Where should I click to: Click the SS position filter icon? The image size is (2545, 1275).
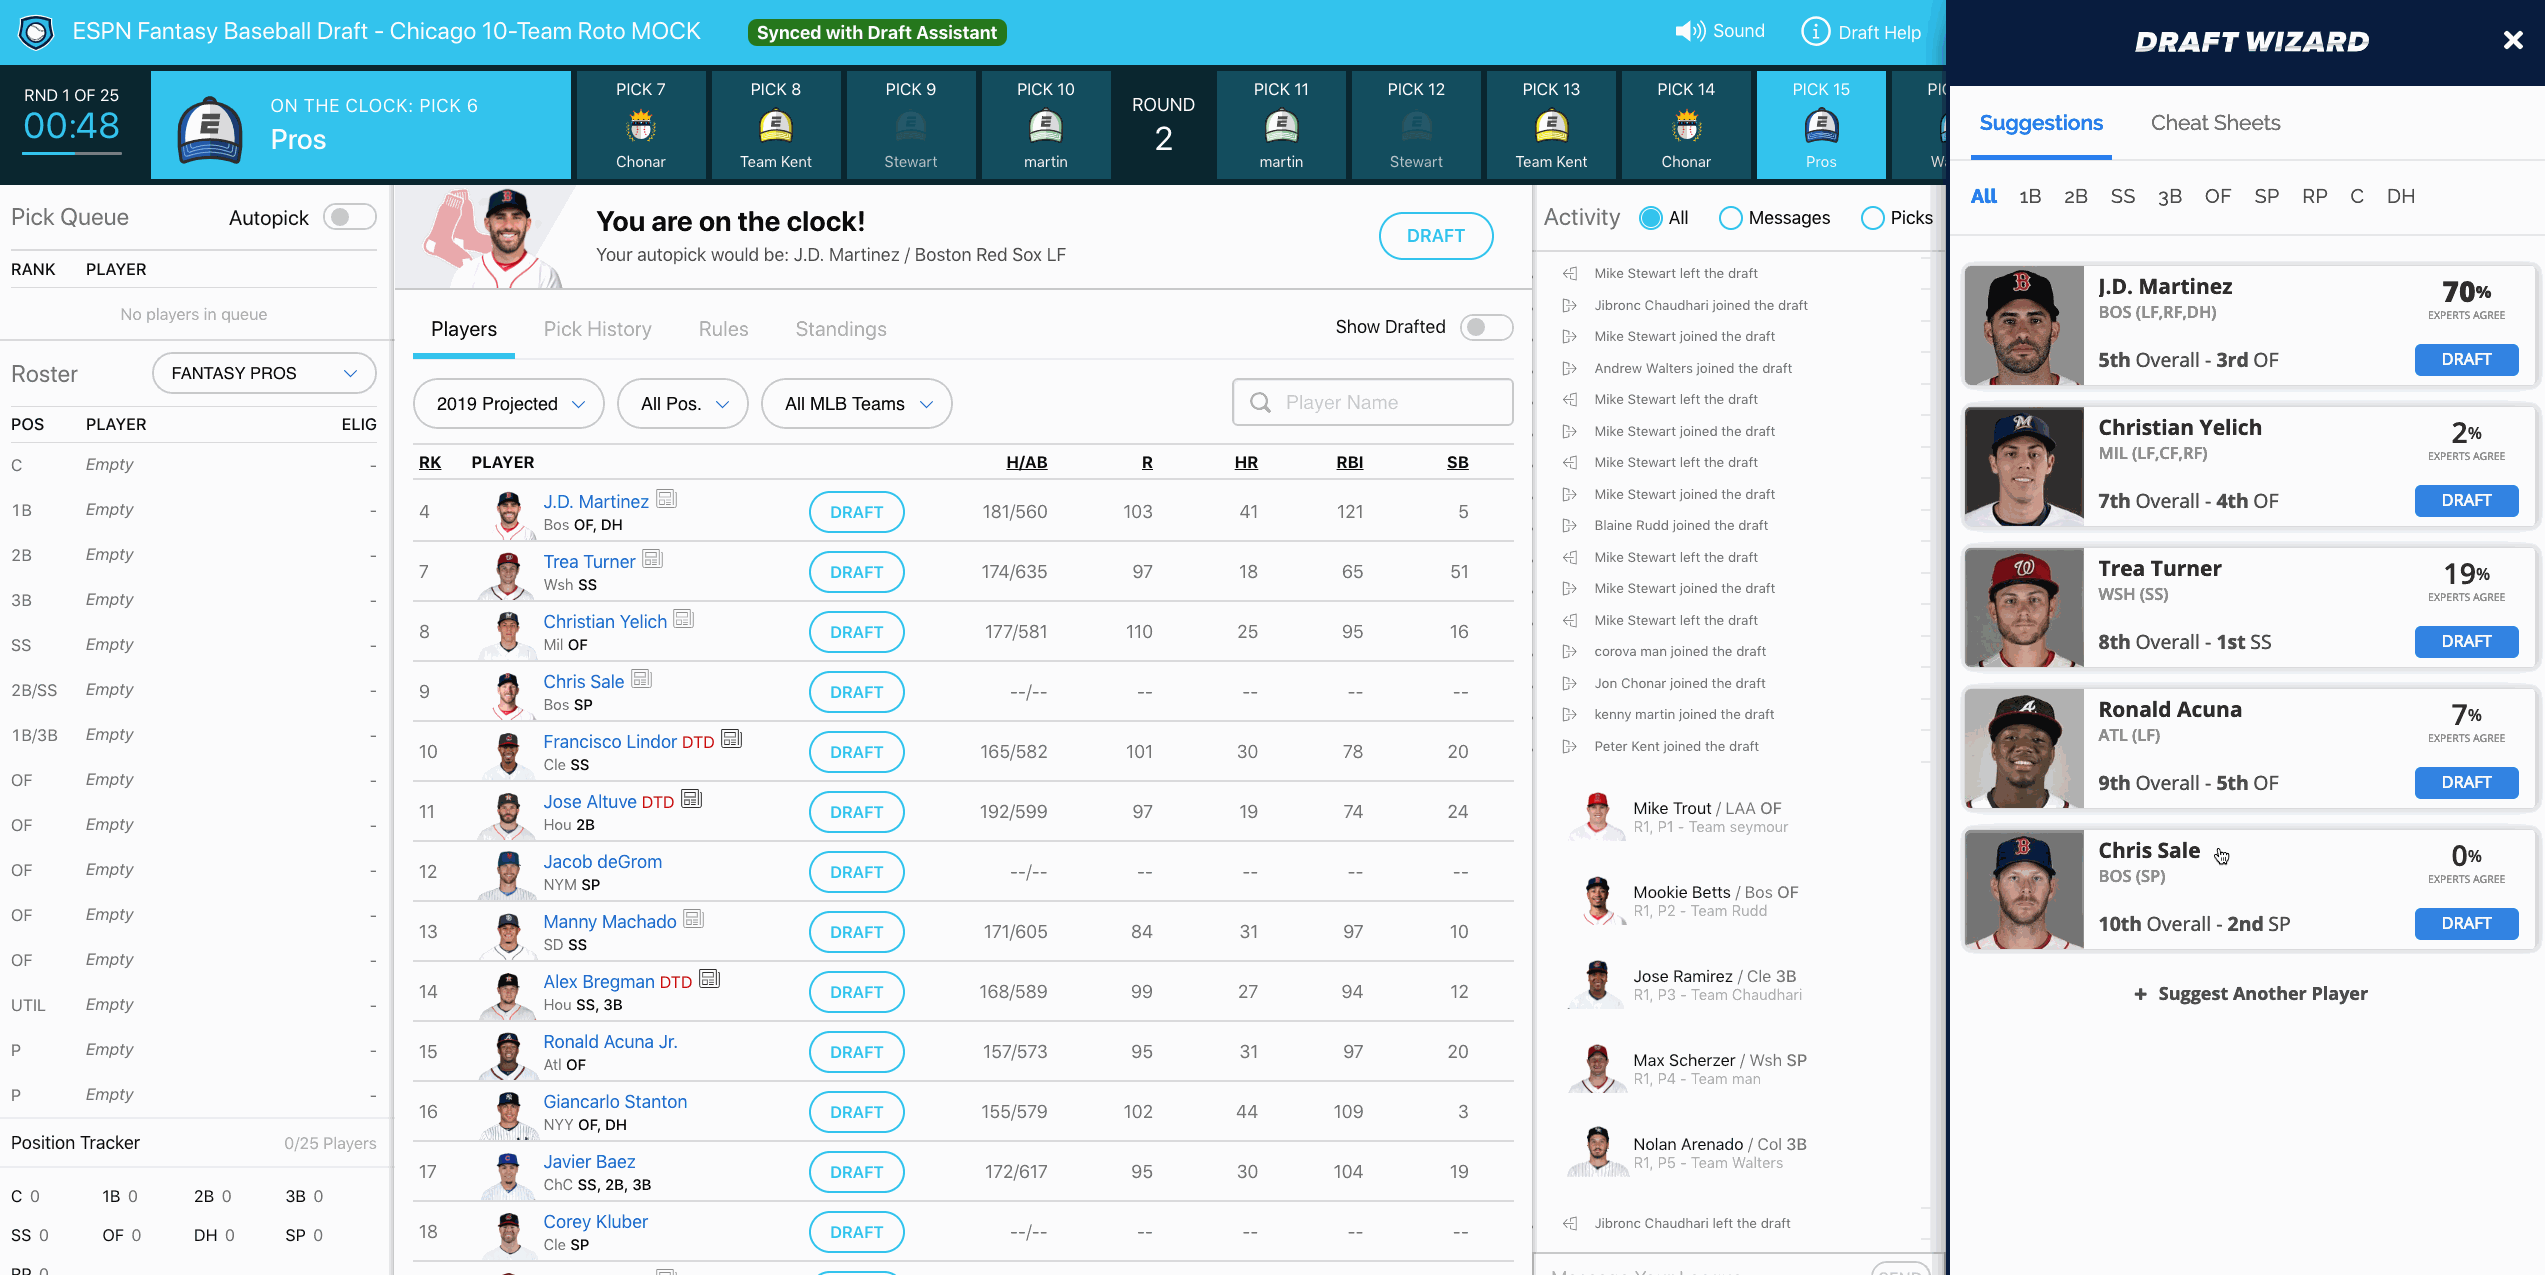[x=2122, y=195]
